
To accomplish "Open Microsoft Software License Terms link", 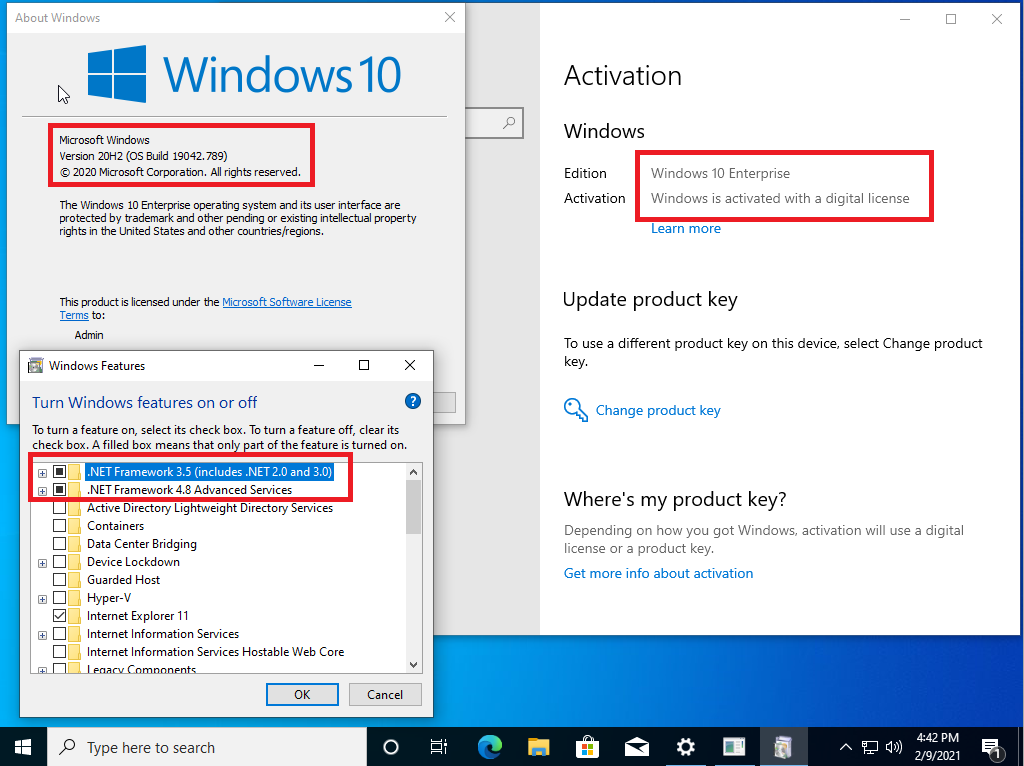I will click(x=287, y=302).
